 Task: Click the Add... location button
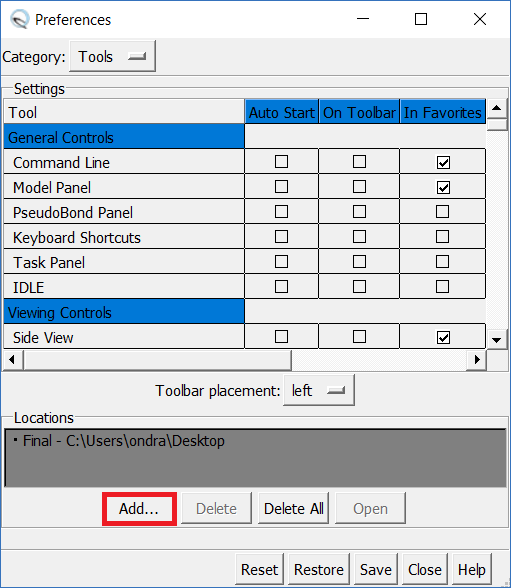click(x=139, y=509)
